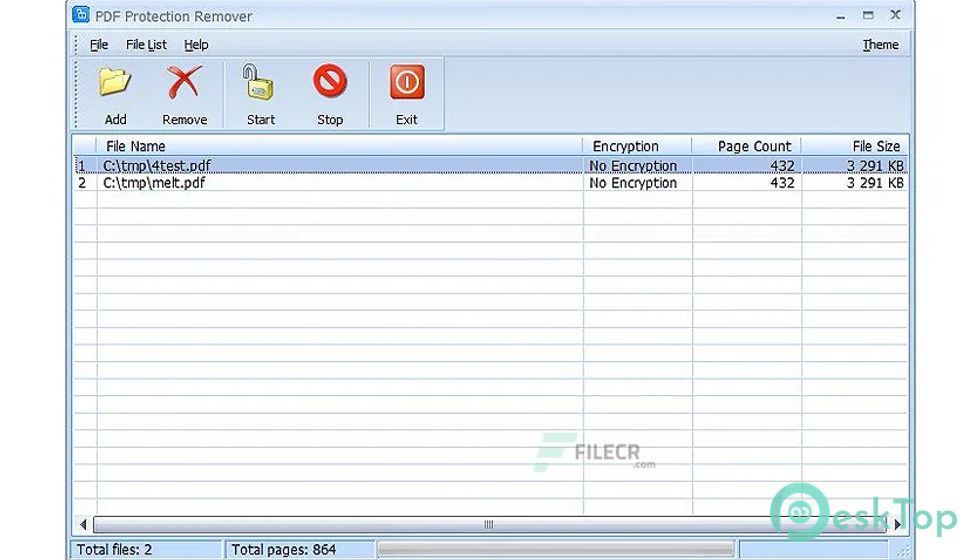
Task: Sort by the File Size column header
Action: click(x=854, y=146)
